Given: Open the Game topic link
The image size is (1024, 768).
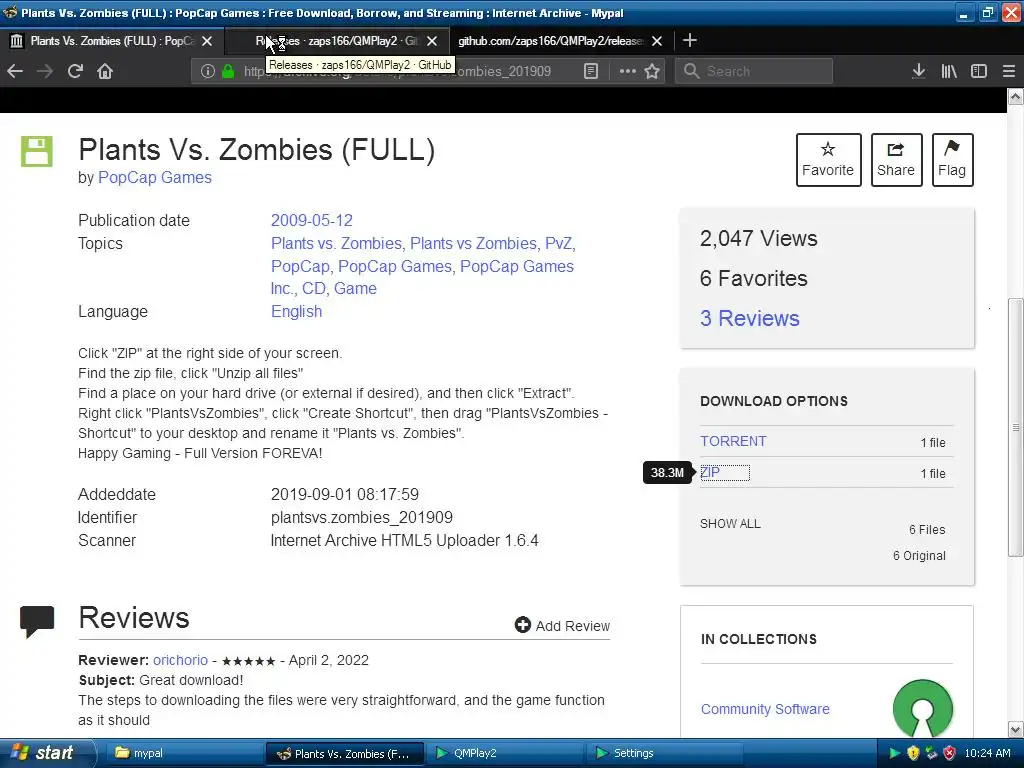Looking at the screenshot, I should pos(355,288).
